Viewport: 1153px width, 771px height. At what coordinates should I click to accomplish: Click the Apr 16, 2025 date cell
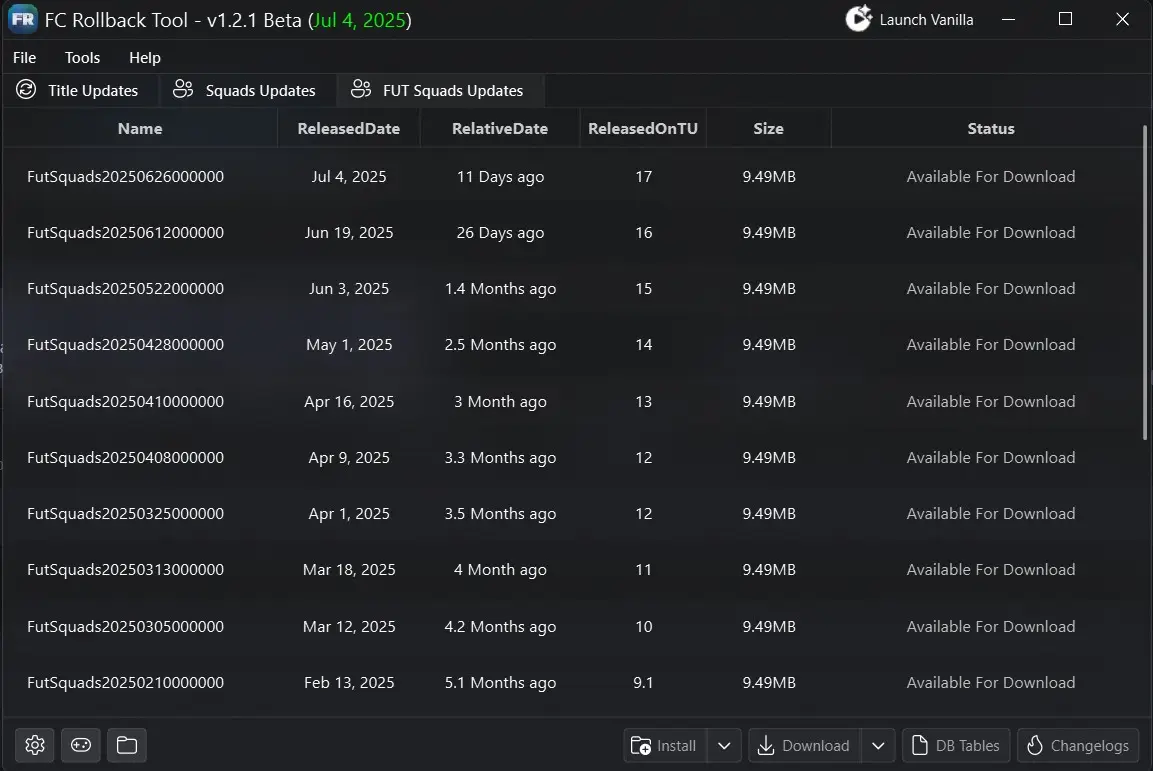click(349, 401)
